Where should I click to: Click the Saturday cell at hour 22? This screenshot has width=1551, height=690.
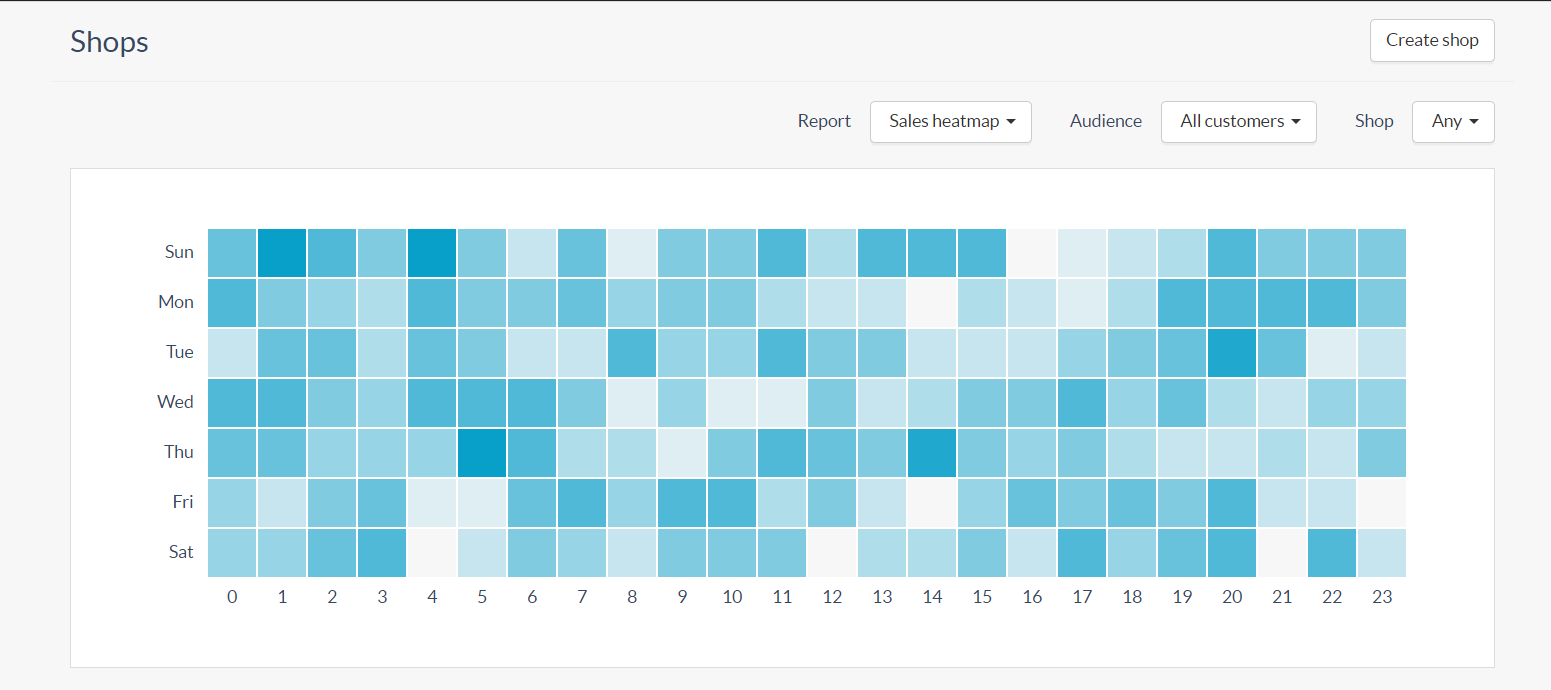click(x=1332, y=552)
